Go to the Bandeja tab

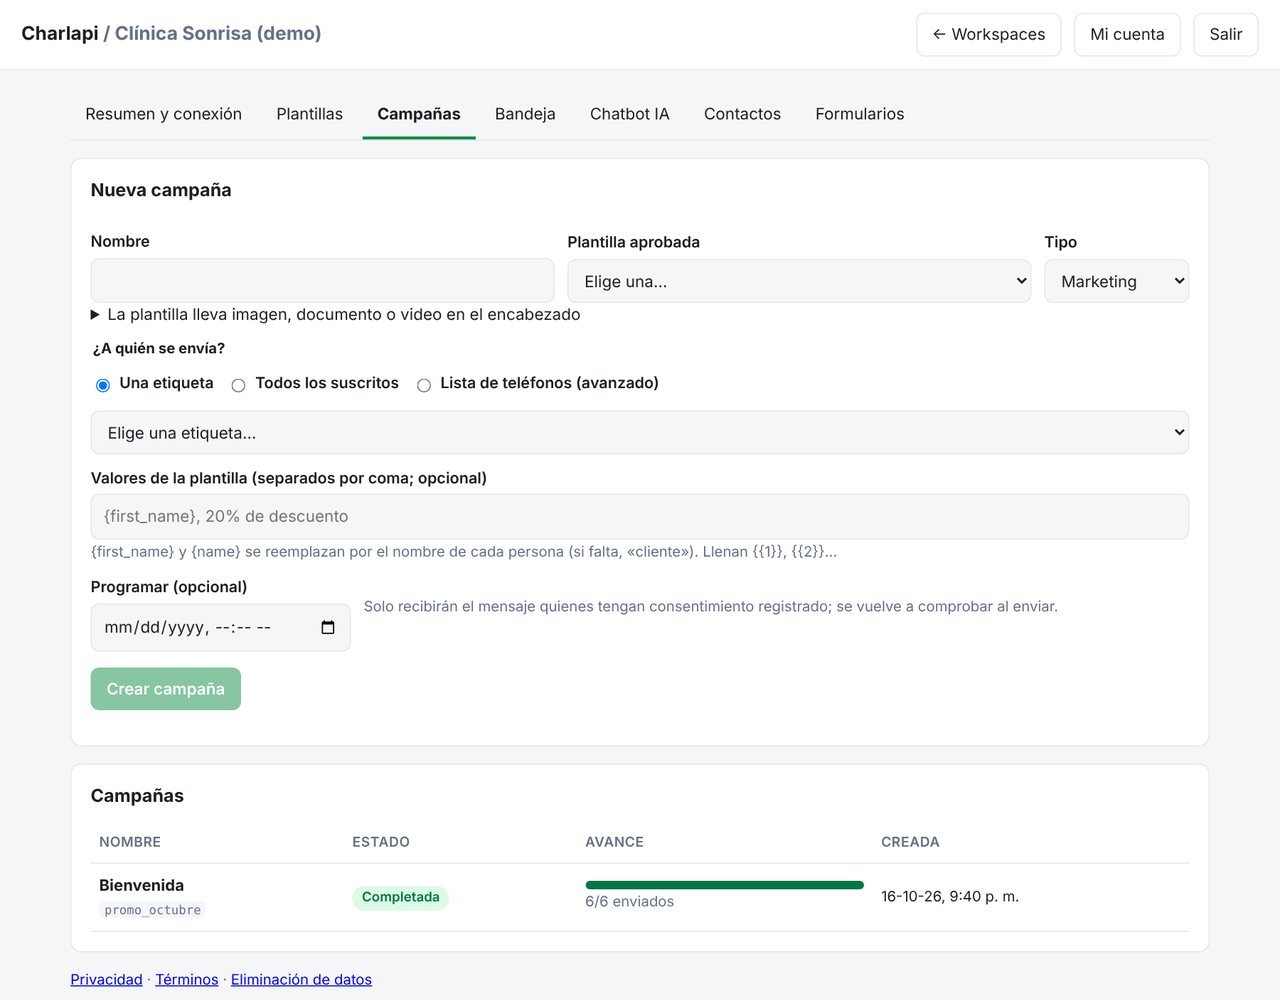[x=525, y=114]
